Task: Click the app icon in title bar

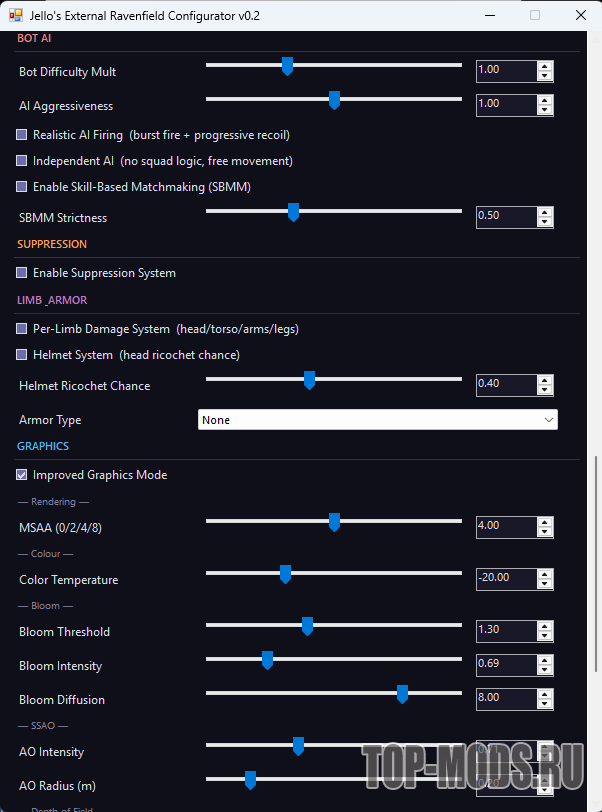Action: click(x=15, y=15)
